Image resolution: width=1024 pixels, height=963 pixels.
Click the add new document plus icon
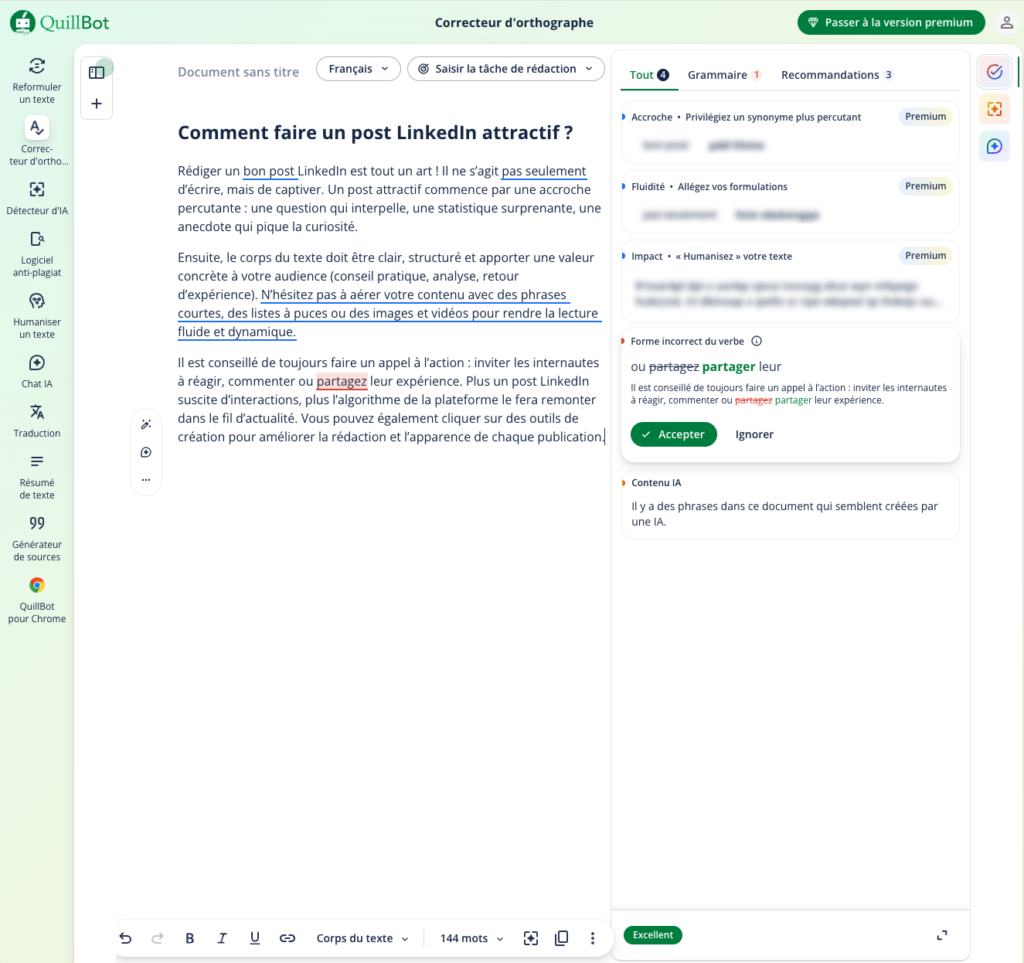[x=96, y=103]
